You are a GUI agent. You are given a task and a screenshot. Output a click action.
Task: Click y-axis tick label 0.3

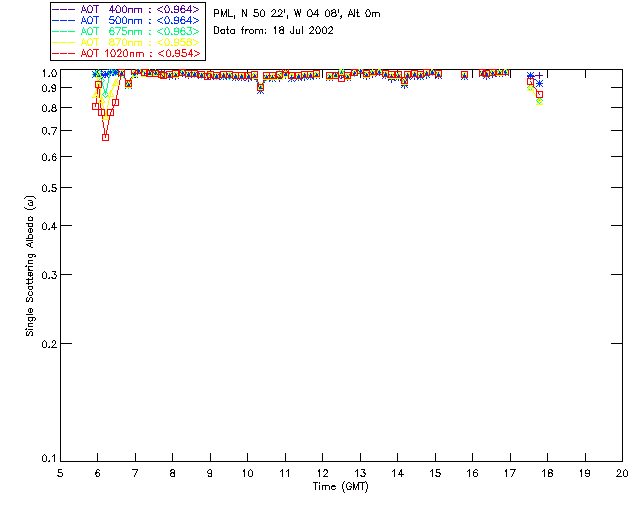[49, 275]
